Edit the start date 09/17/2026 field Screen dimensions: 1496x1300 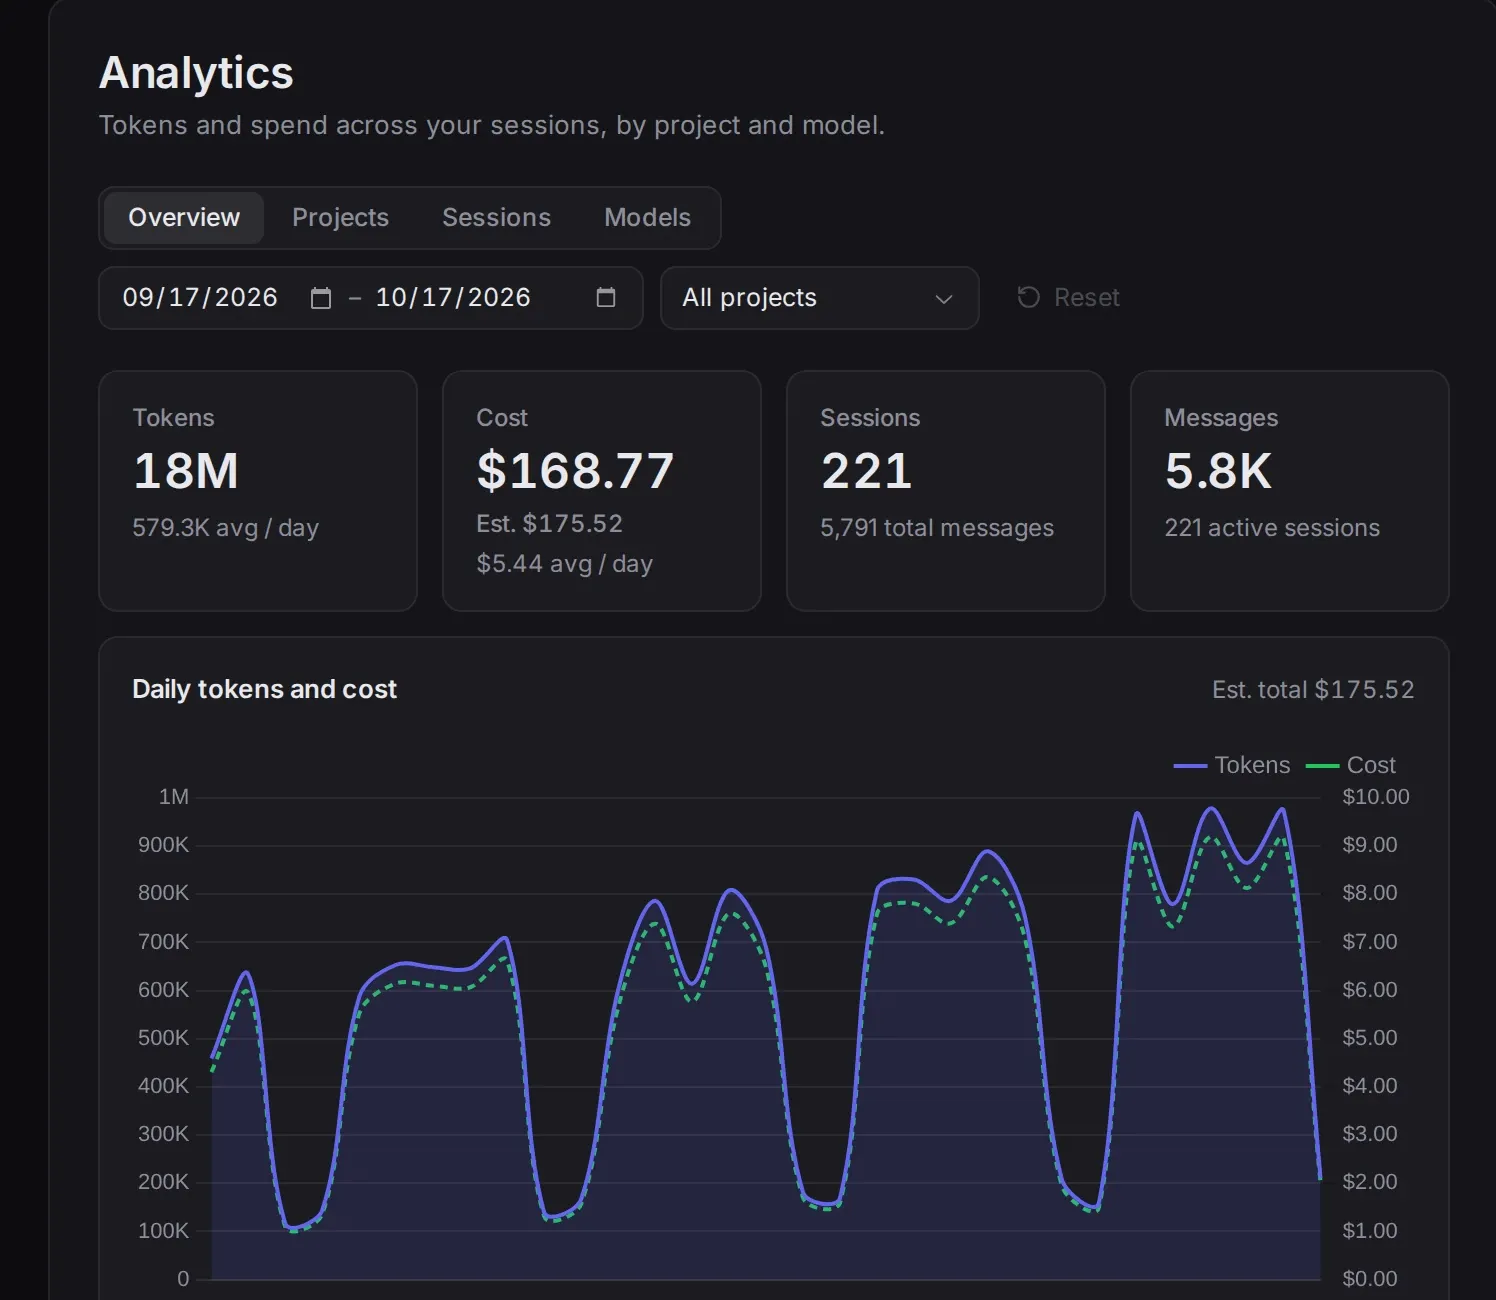[x=200, y=298]
